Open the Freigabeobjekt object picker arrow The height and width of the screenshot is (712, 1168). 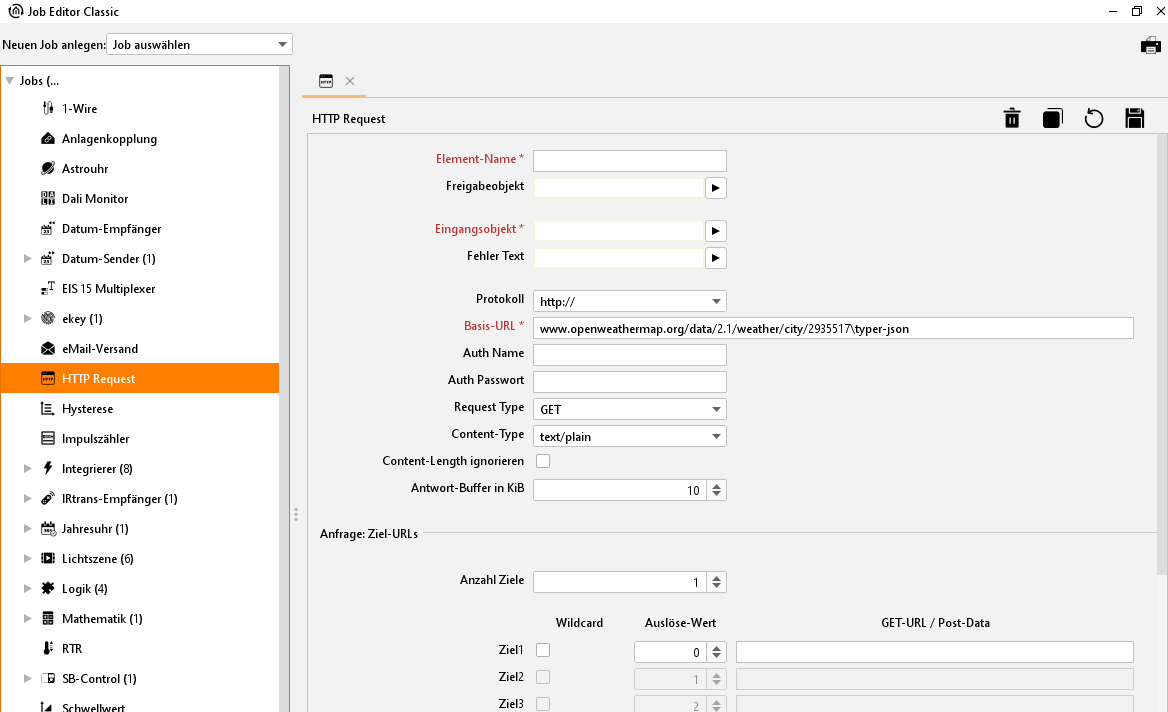point(715,188)
